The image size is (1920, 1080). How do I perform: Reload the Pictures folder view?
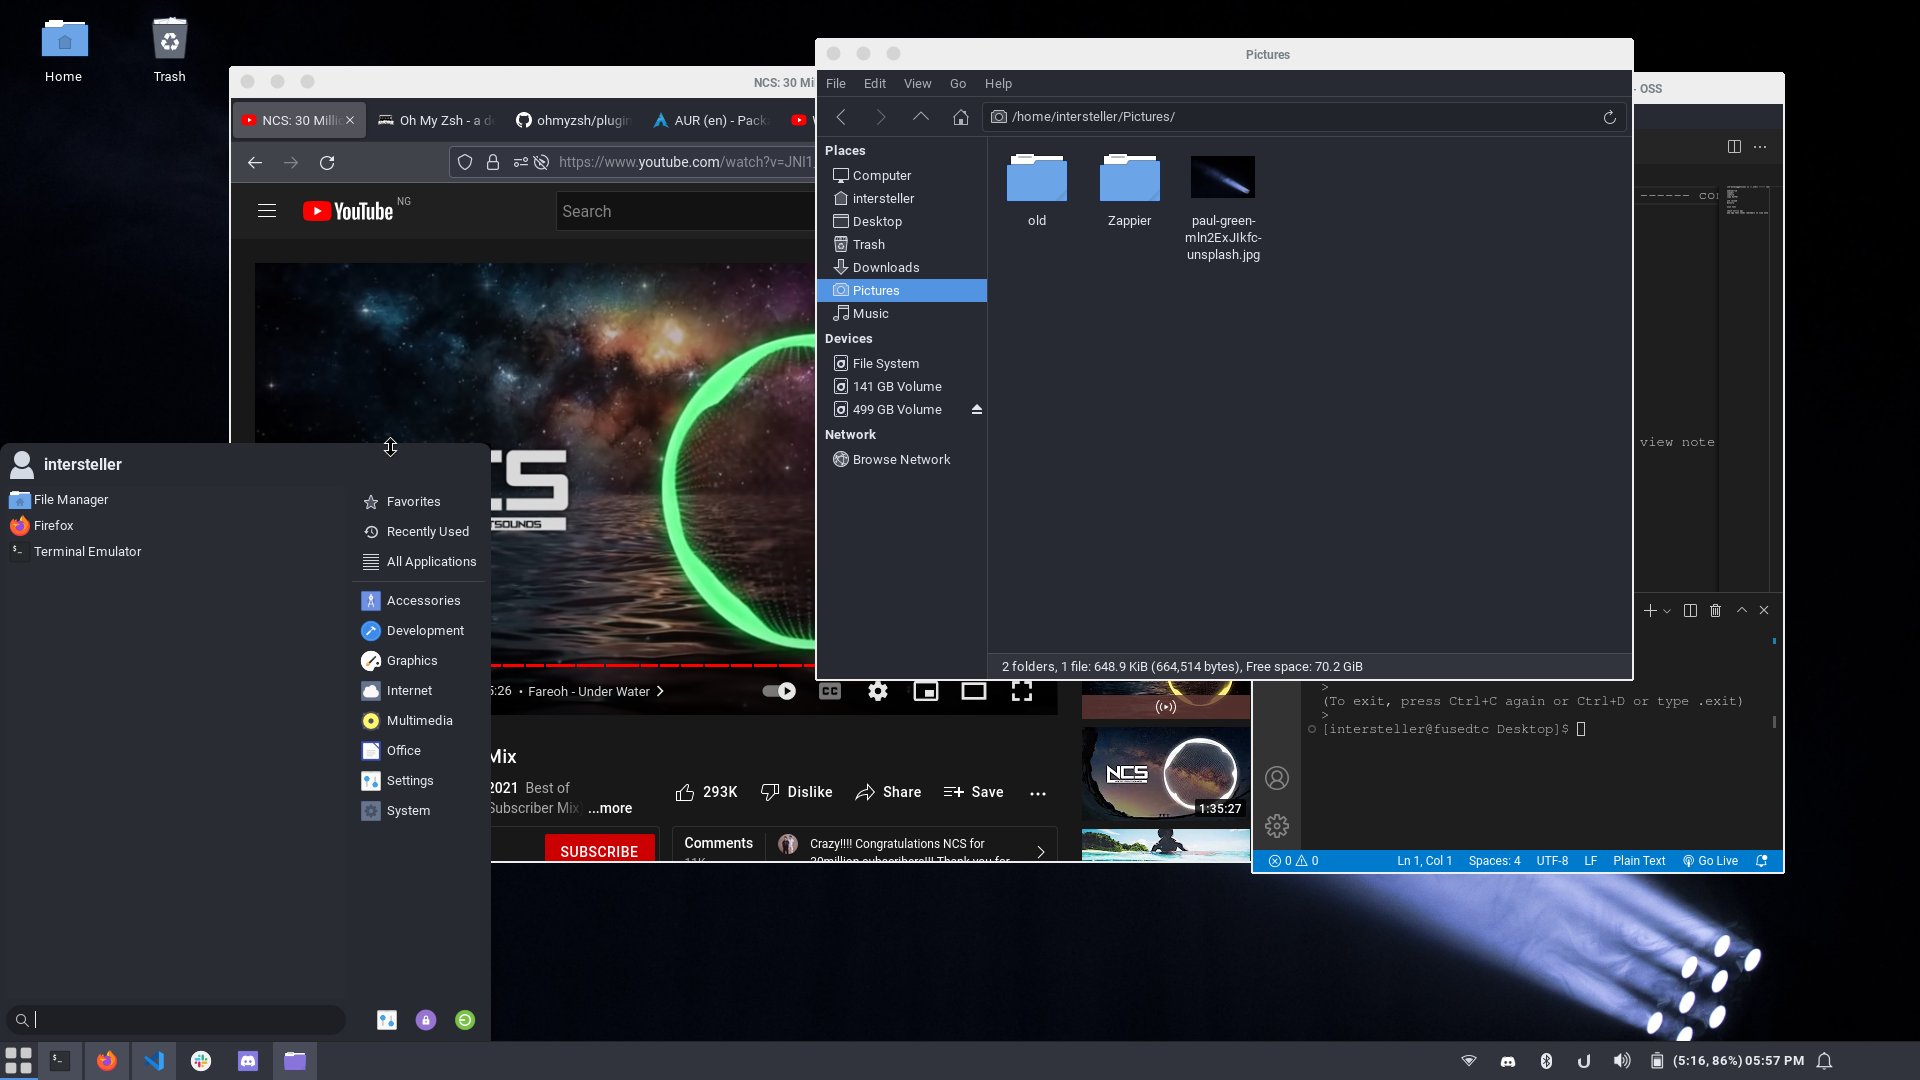point(1610,117)
